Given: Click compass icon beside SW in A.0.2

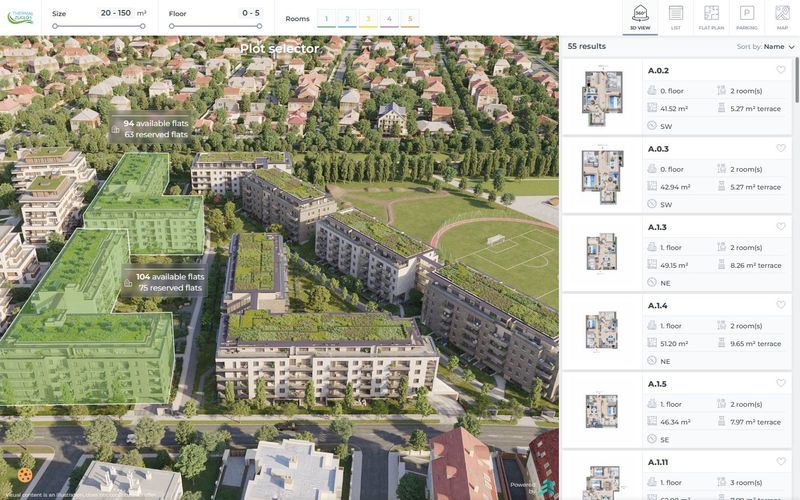Looking at the screenshot, I should [x=652, y=126].
